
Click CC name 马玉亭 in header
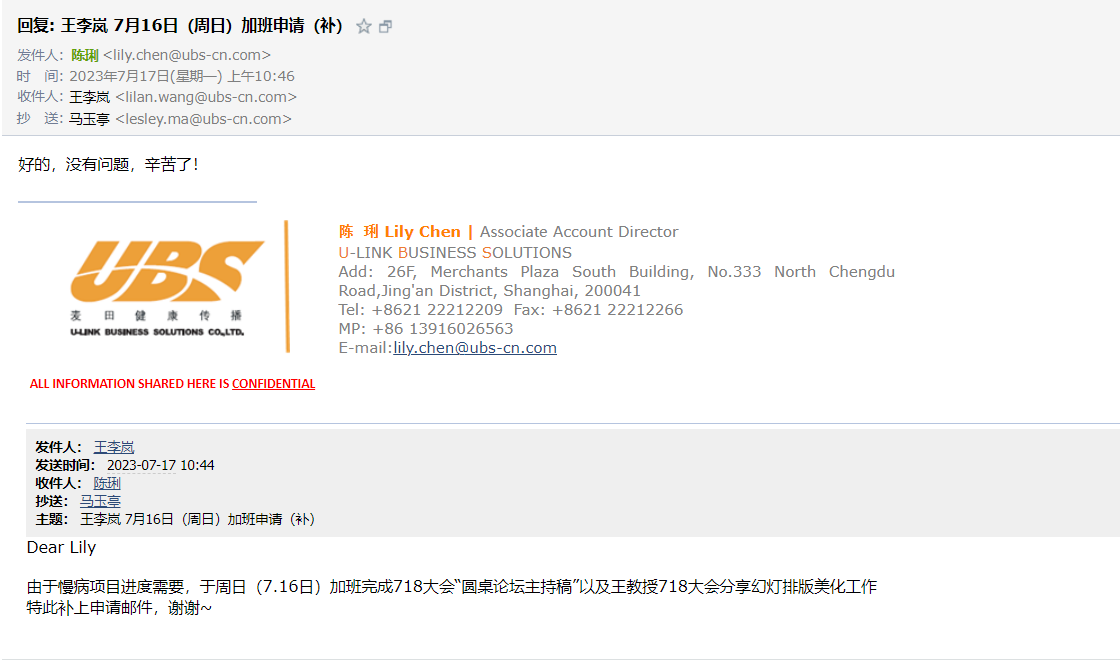[x=89, y=119]
